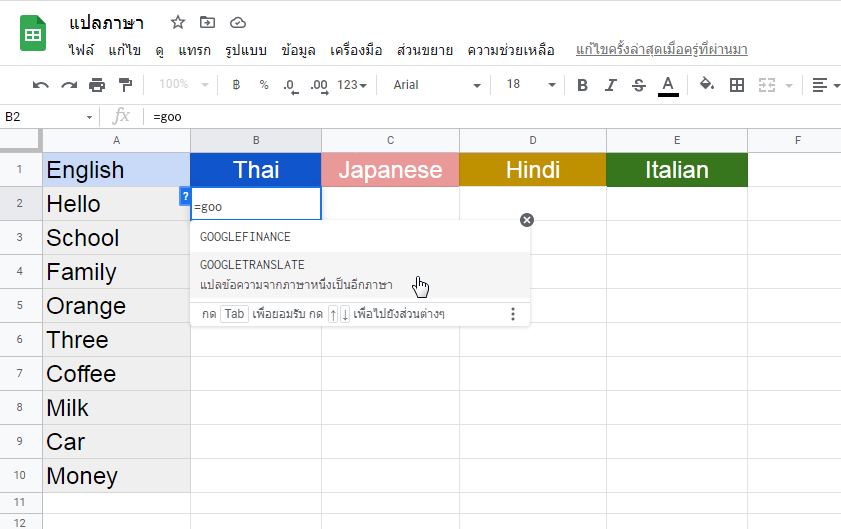Open the ส่วนขยาย menu
Screen dimensions: 841x529
point(425,50)
